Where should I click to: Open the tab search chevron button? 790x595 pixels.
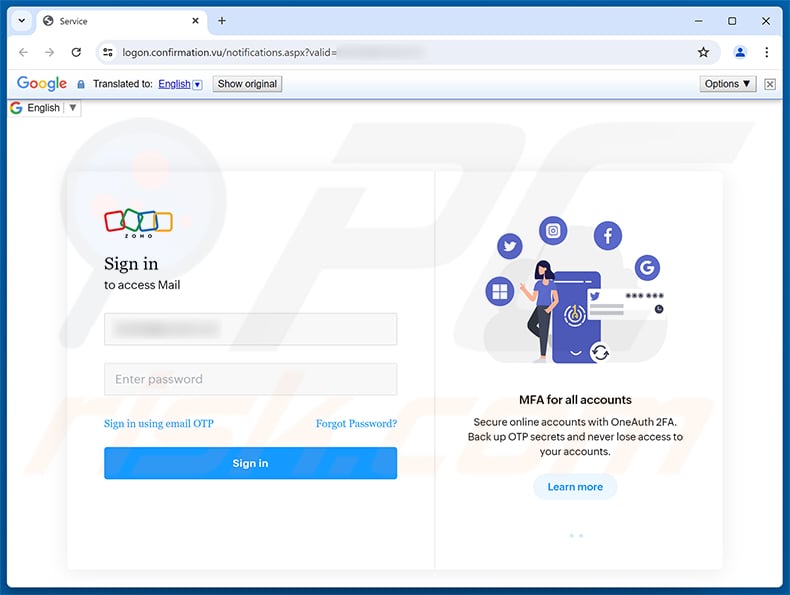click(22, 21)
